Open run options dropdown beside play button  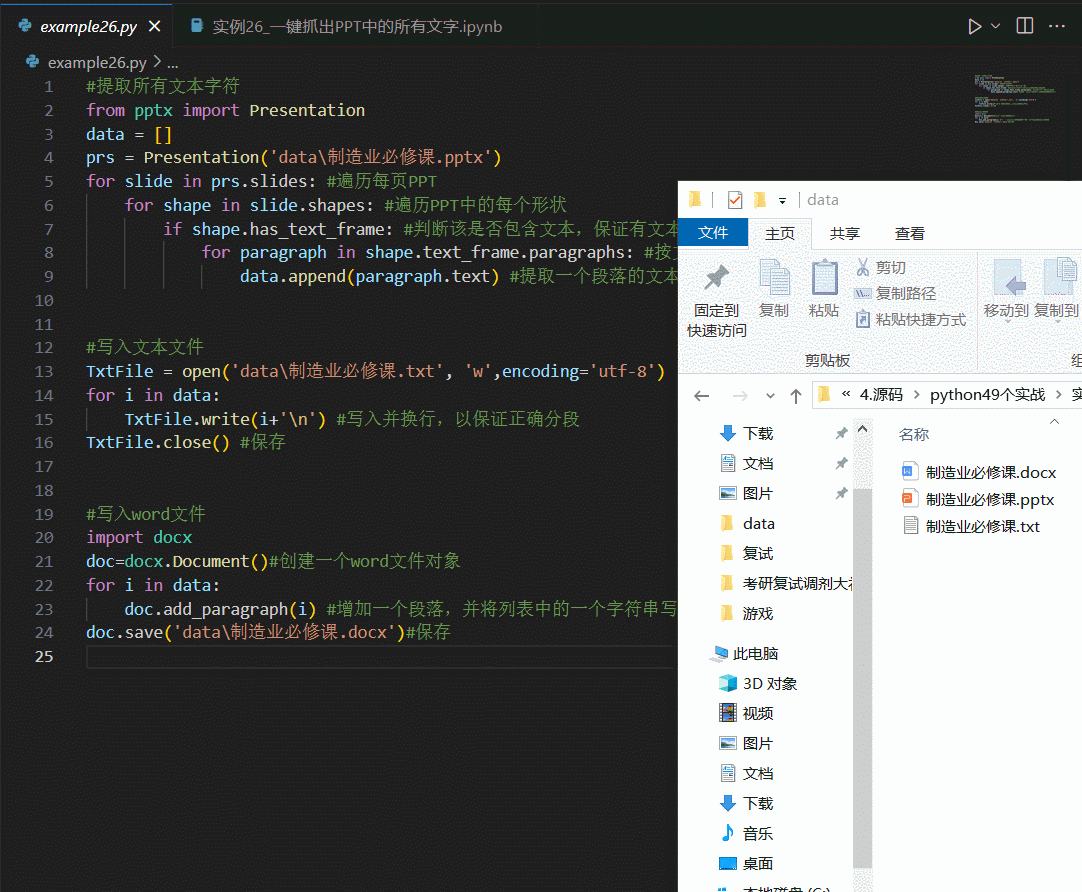click(x=995, y=26)
